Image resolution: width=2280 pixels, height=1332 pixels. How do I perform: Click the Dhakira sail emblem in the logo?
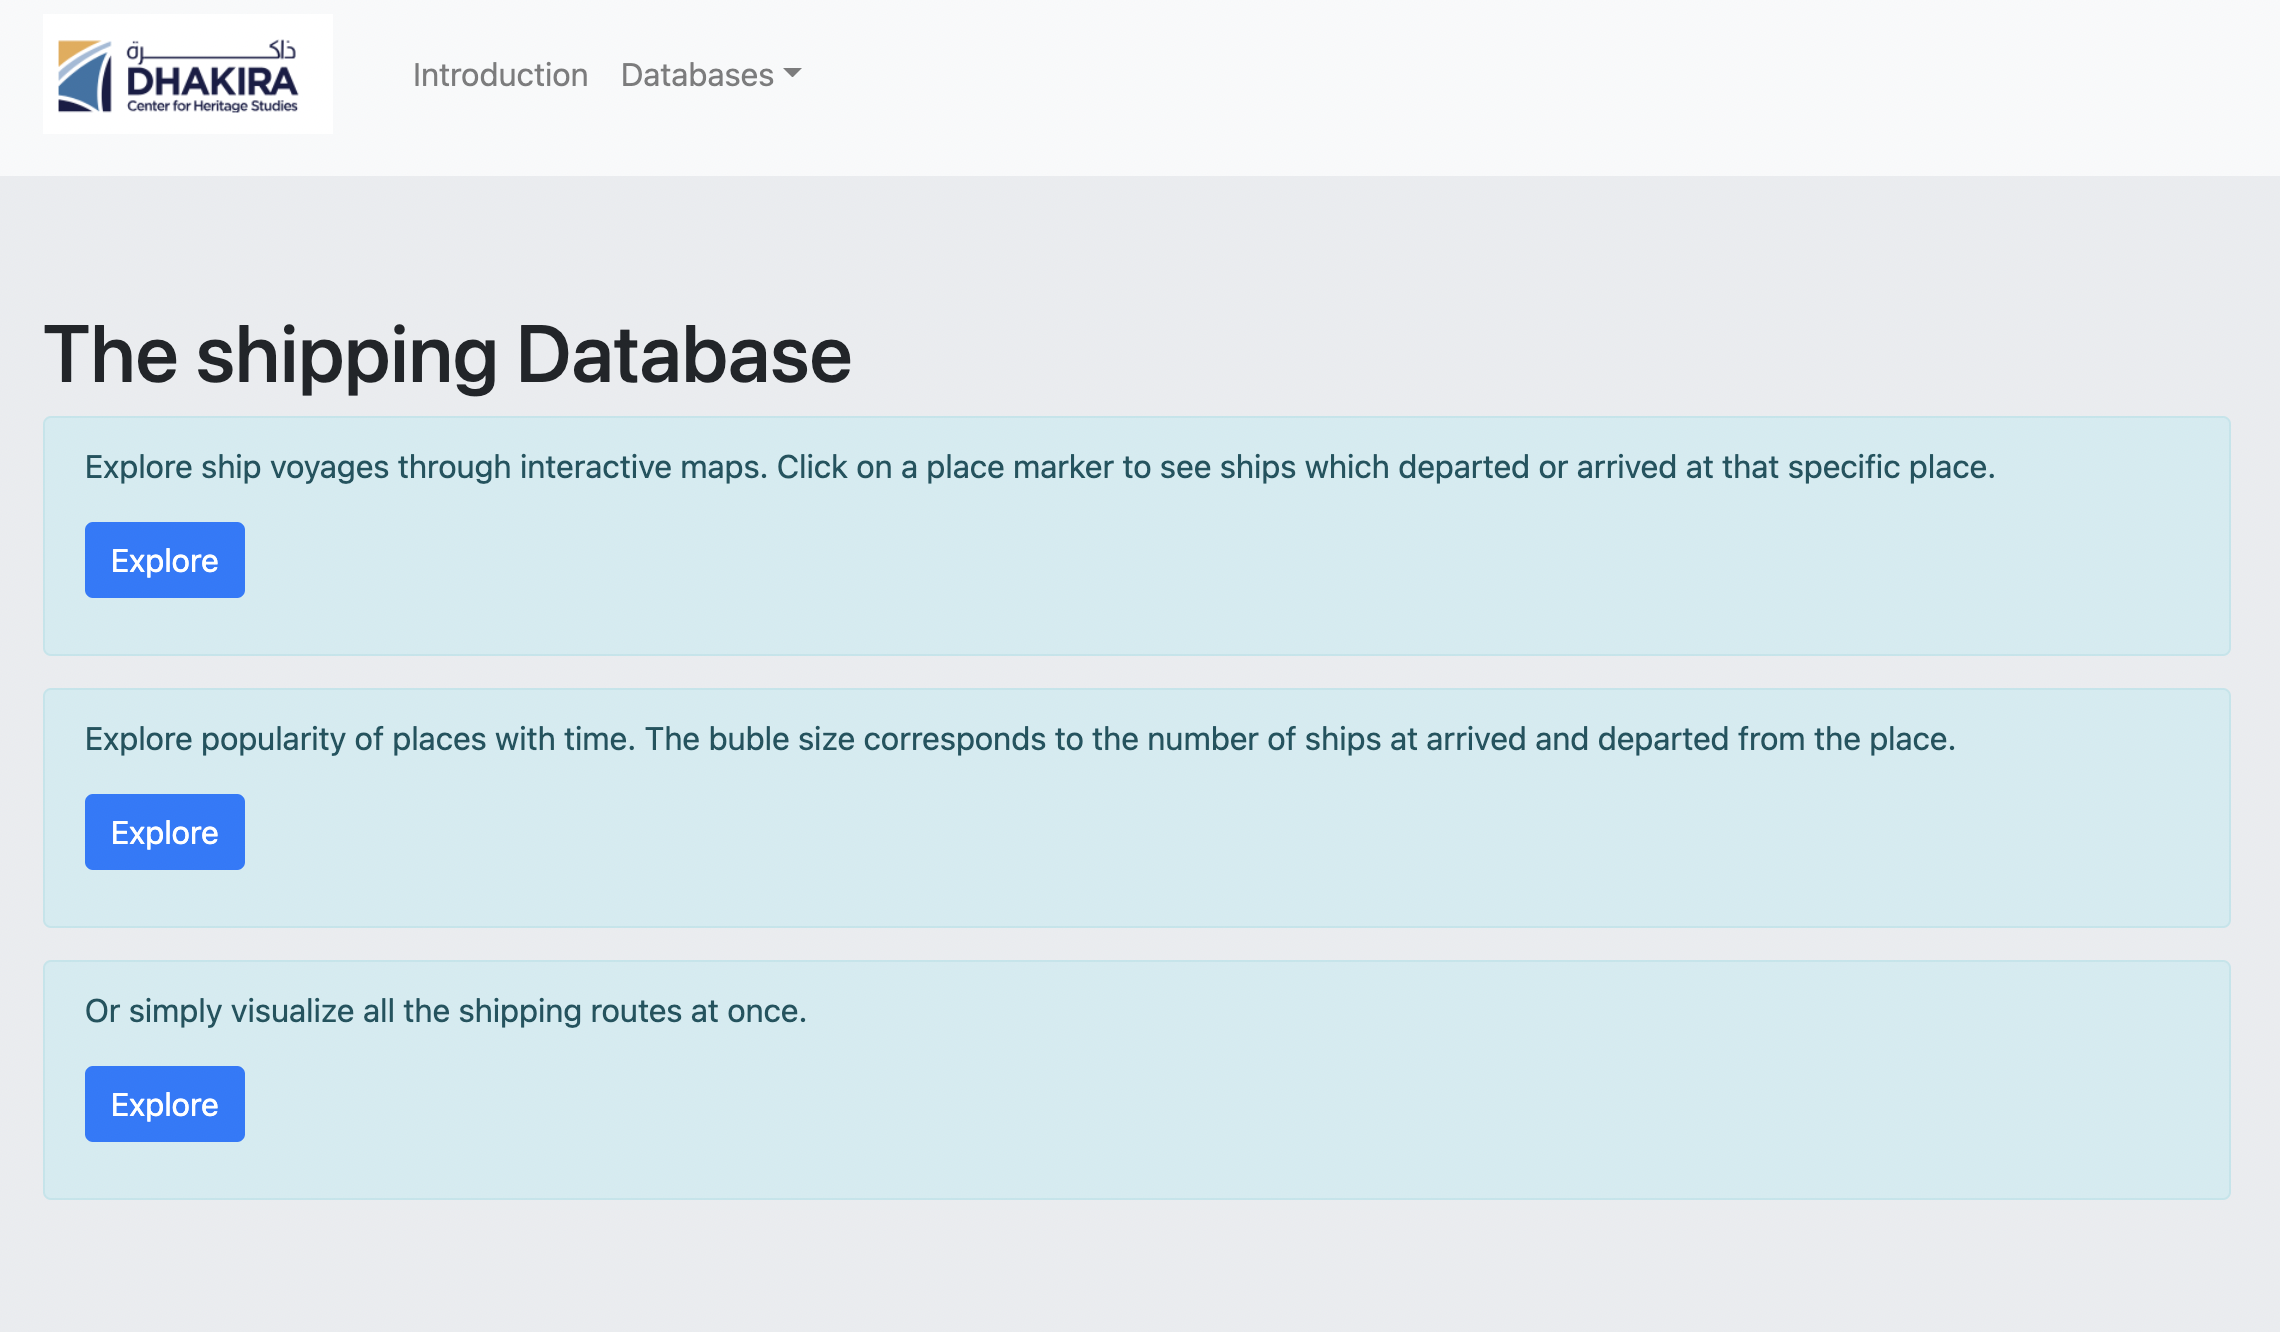click(84, 76)
